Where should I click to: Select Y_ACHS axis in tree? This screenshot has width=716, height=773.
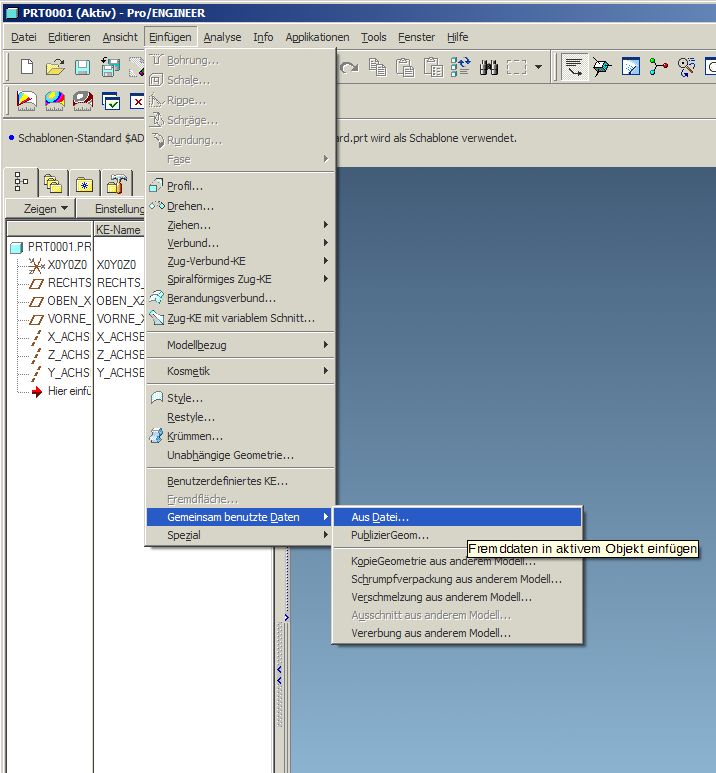[x=60, y=373]
